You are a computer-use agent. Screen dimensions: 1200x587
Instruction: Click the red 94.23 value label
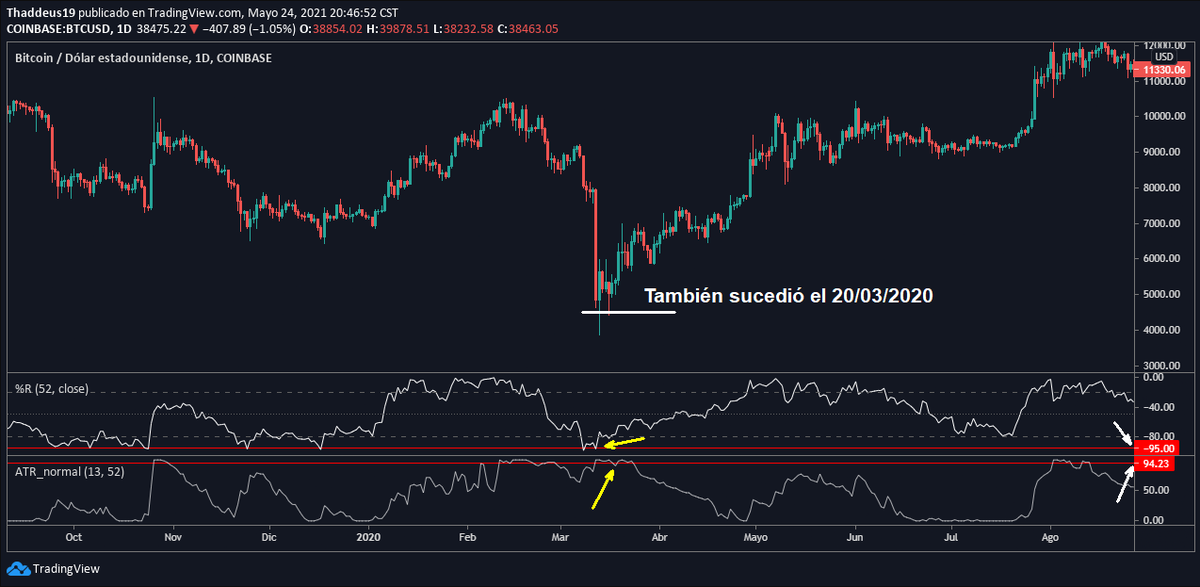tap(1155, 464)
